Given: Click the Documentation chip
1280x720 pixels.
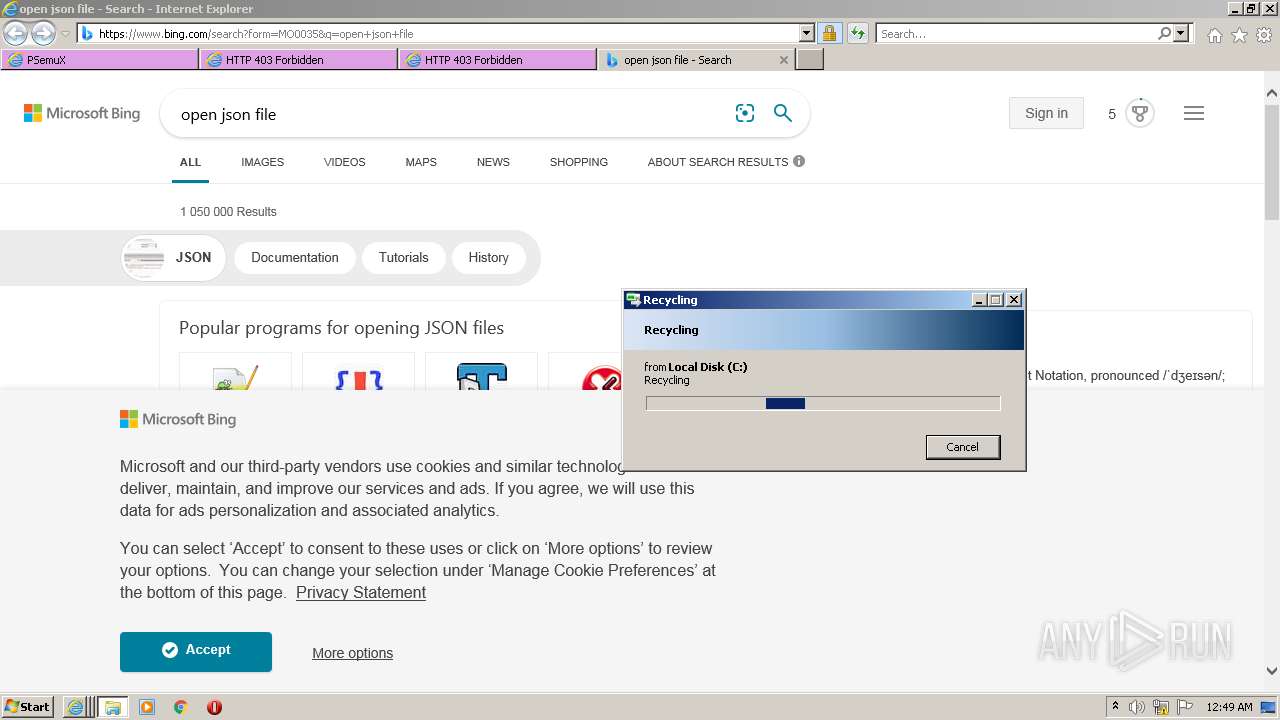Looking at the screenshot, I should (294, 257).
